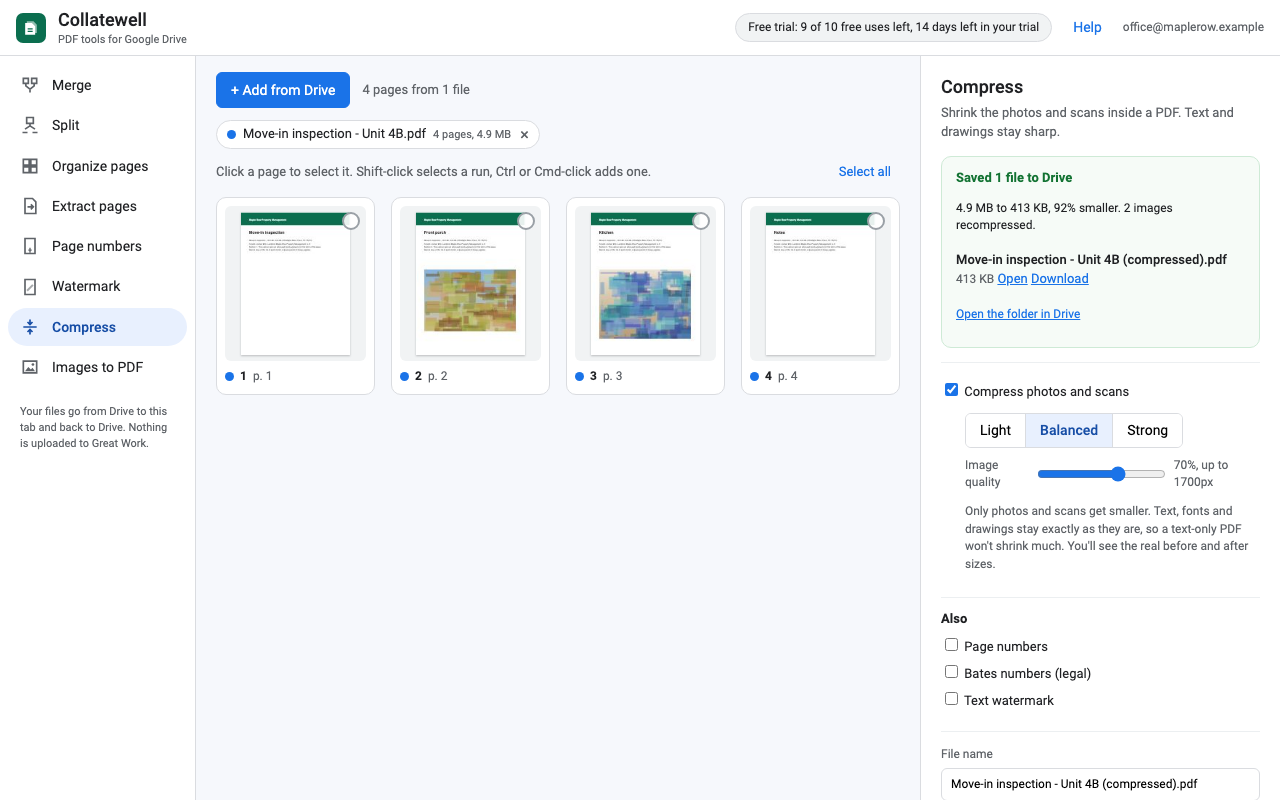Enable the Page numbers checkbox
The height and width of the screenshot is (800, 1280).
952,645
